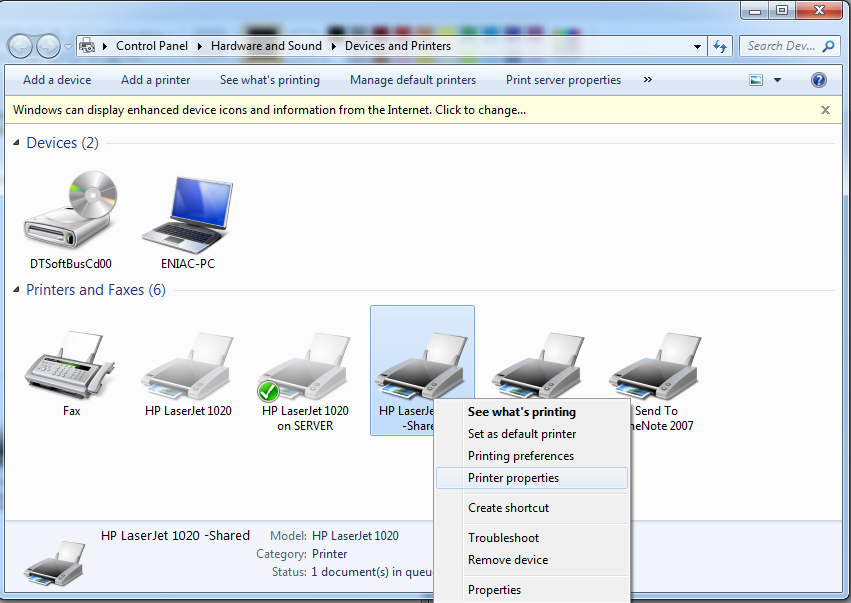This screenshot has height=603, width=851.
Task: Click the Devices (2) group heading
Action: pos(62,143)
